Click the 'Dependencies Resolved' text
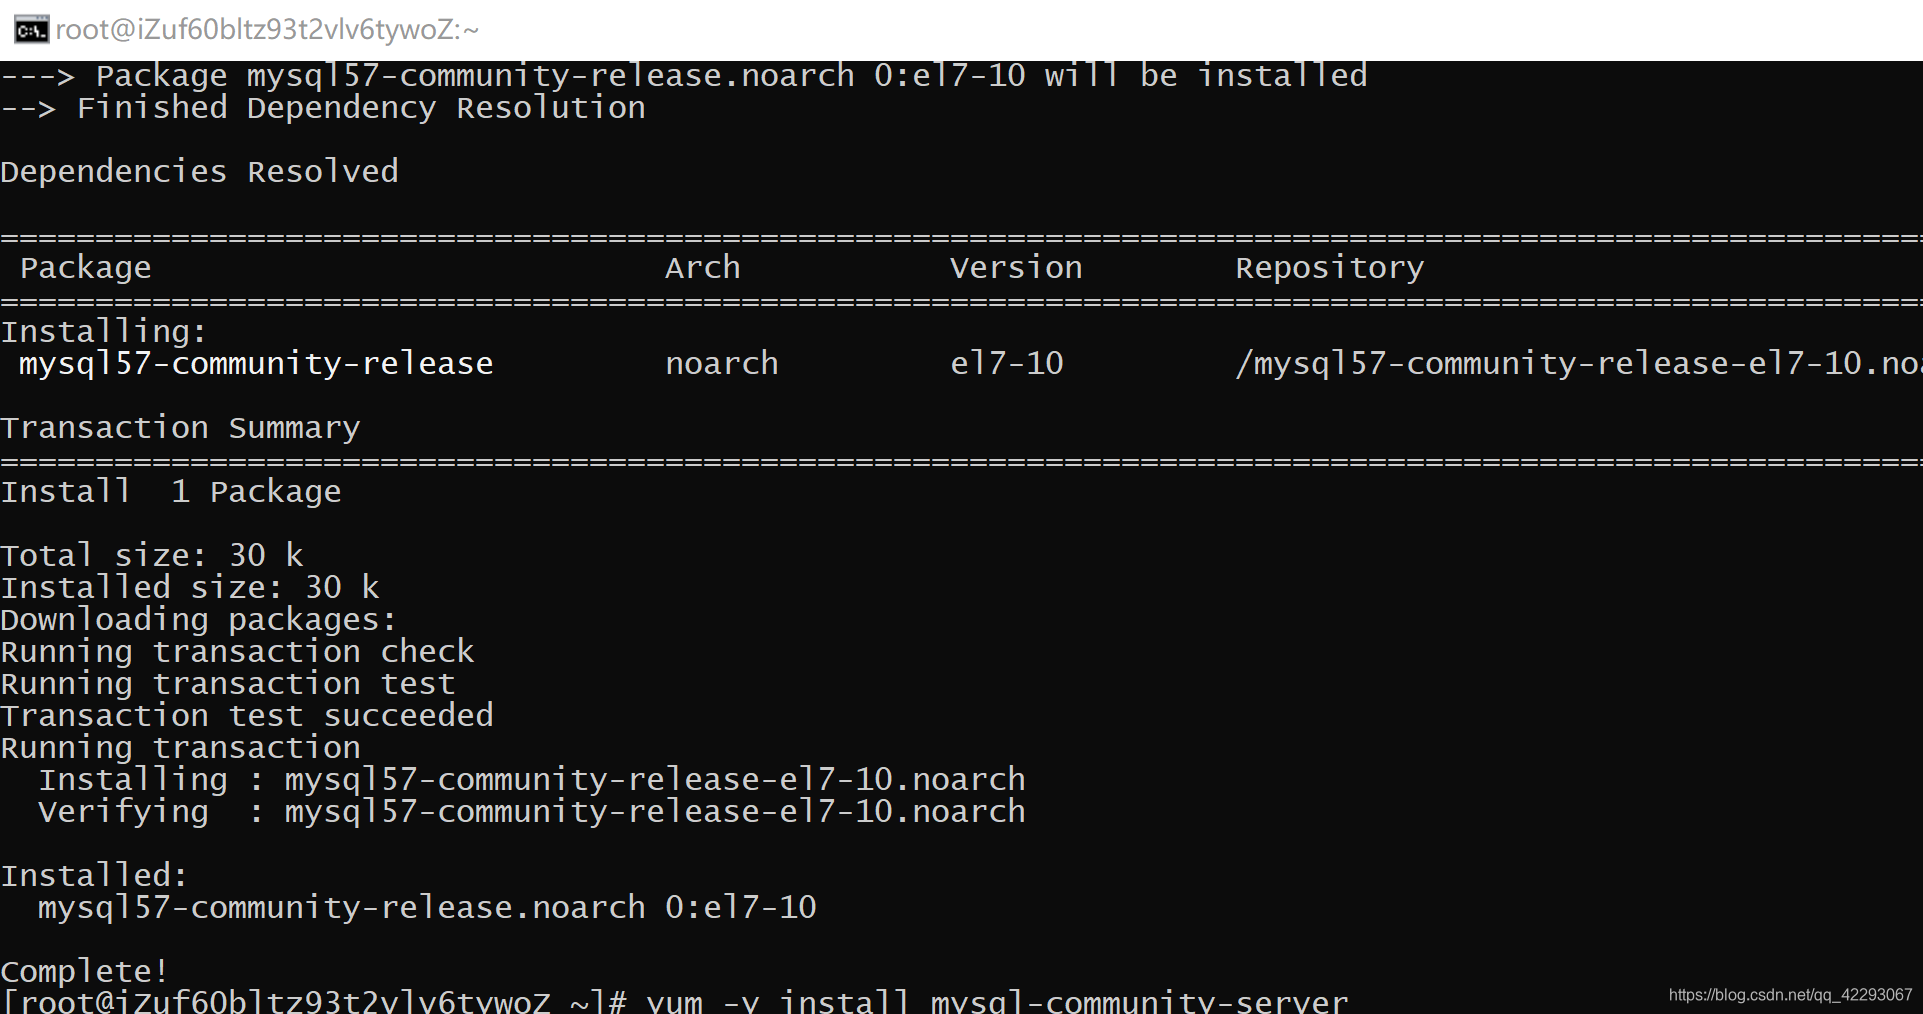This screenshot has width=1923, height=1014. click(200, 172)
